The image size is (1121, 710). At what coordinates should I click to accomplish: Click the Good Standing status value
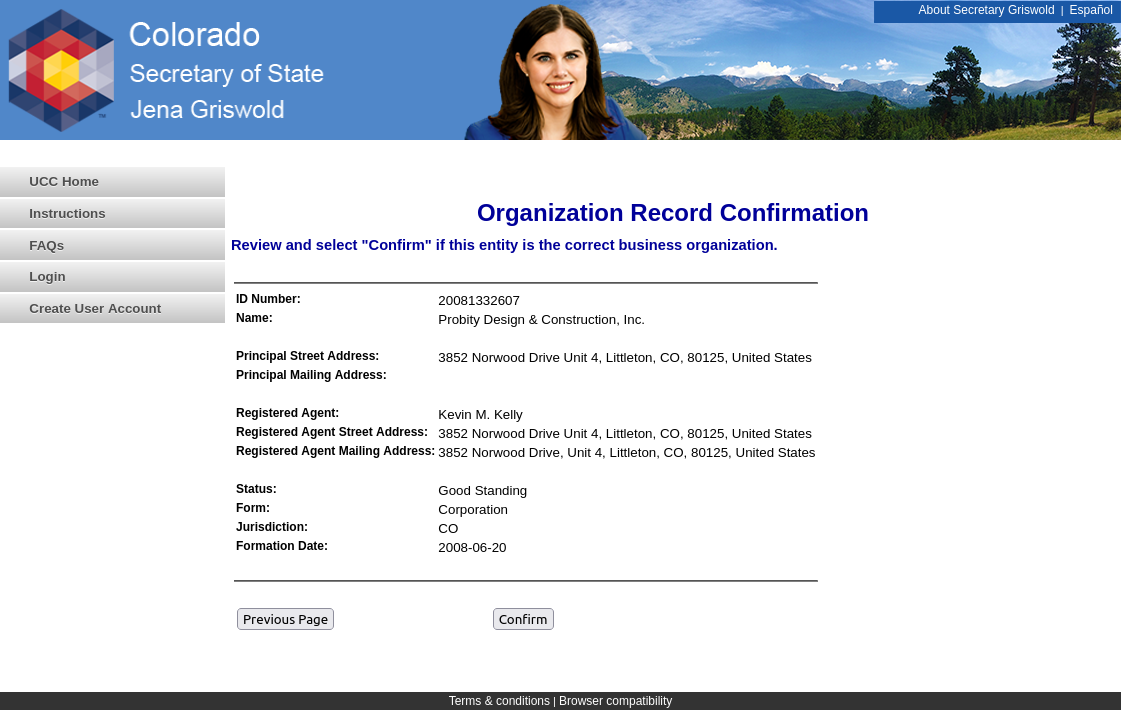pyautogui.click(x=483, y=490)
